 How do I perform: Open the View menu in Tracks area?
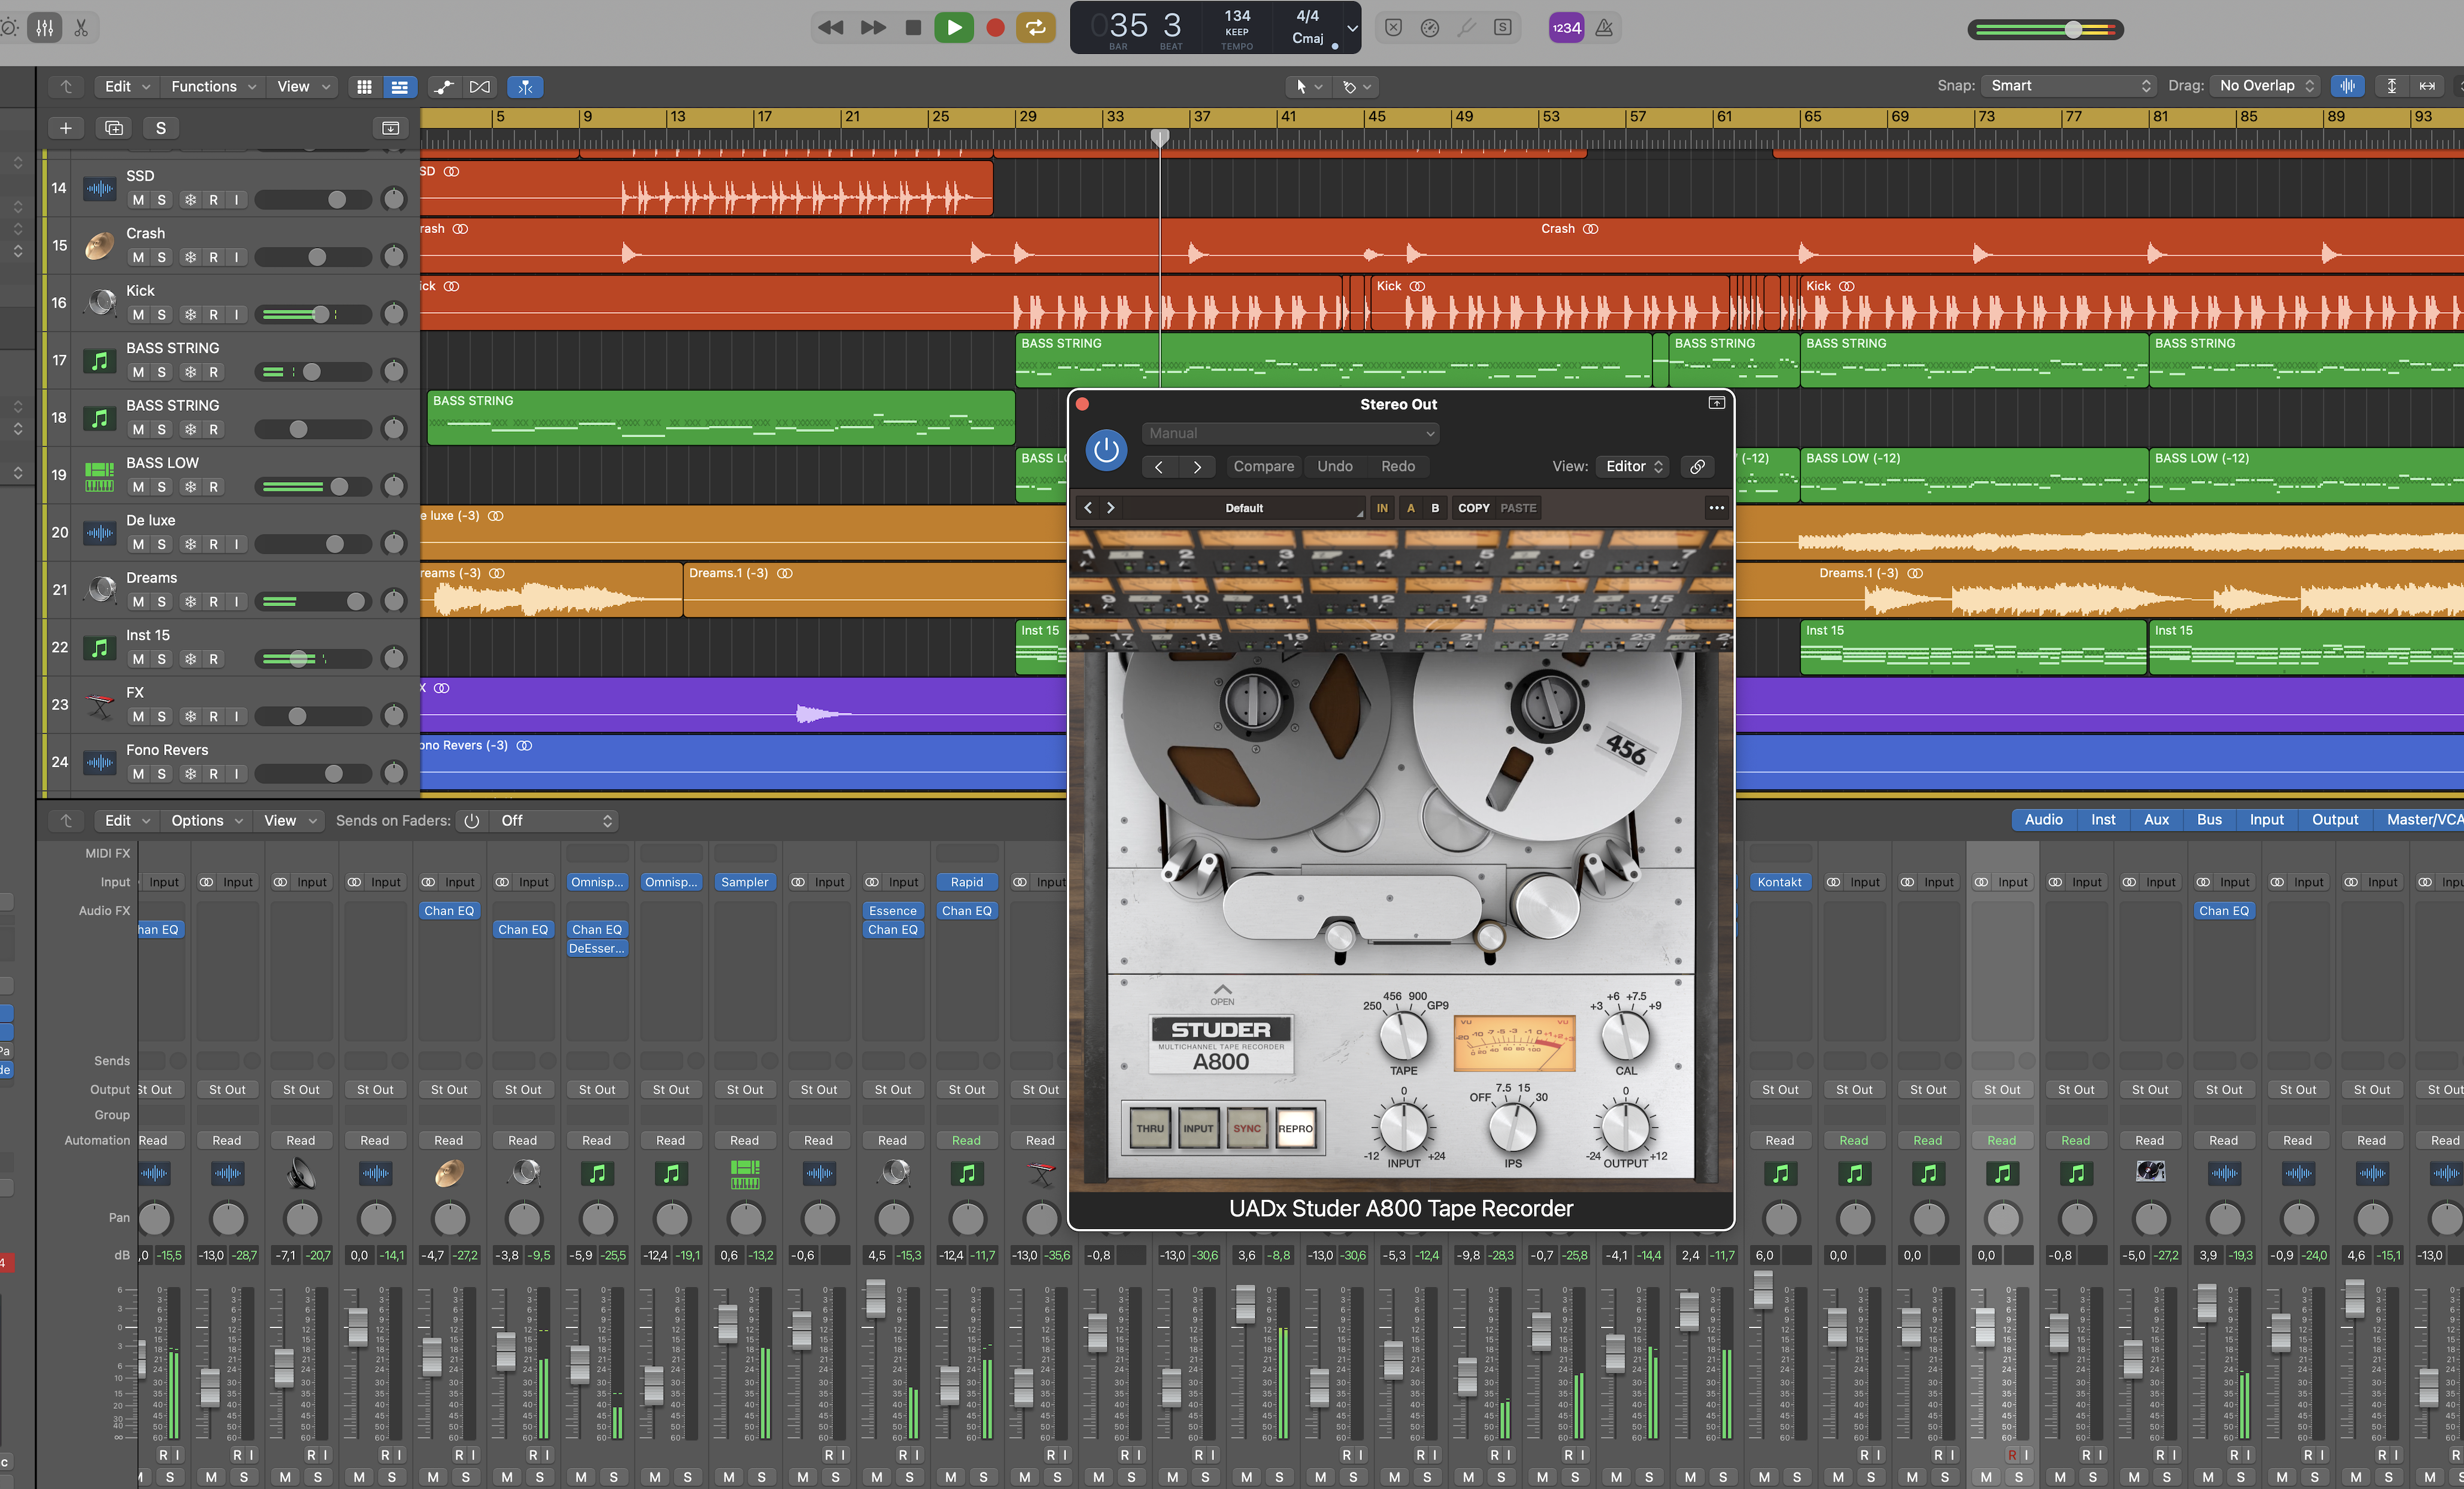tap(303, 87)
